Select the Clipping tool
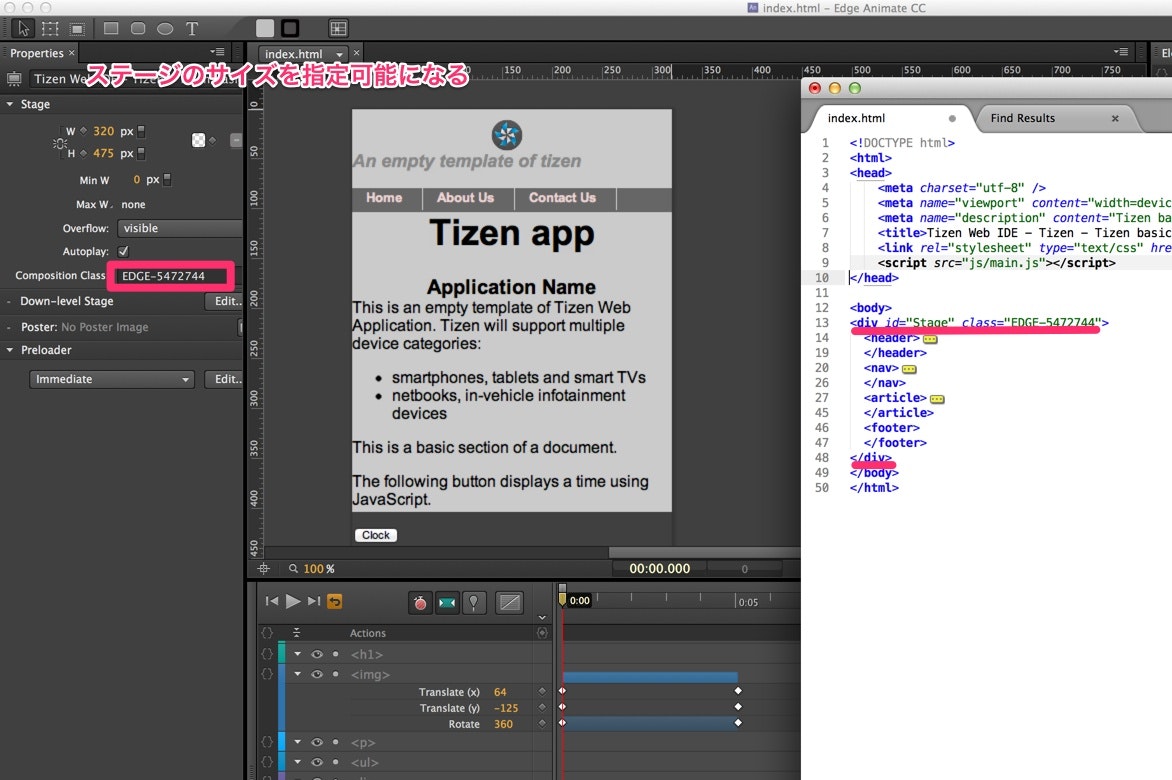This screenshot has height=780, width=1172. click(77, 28)
